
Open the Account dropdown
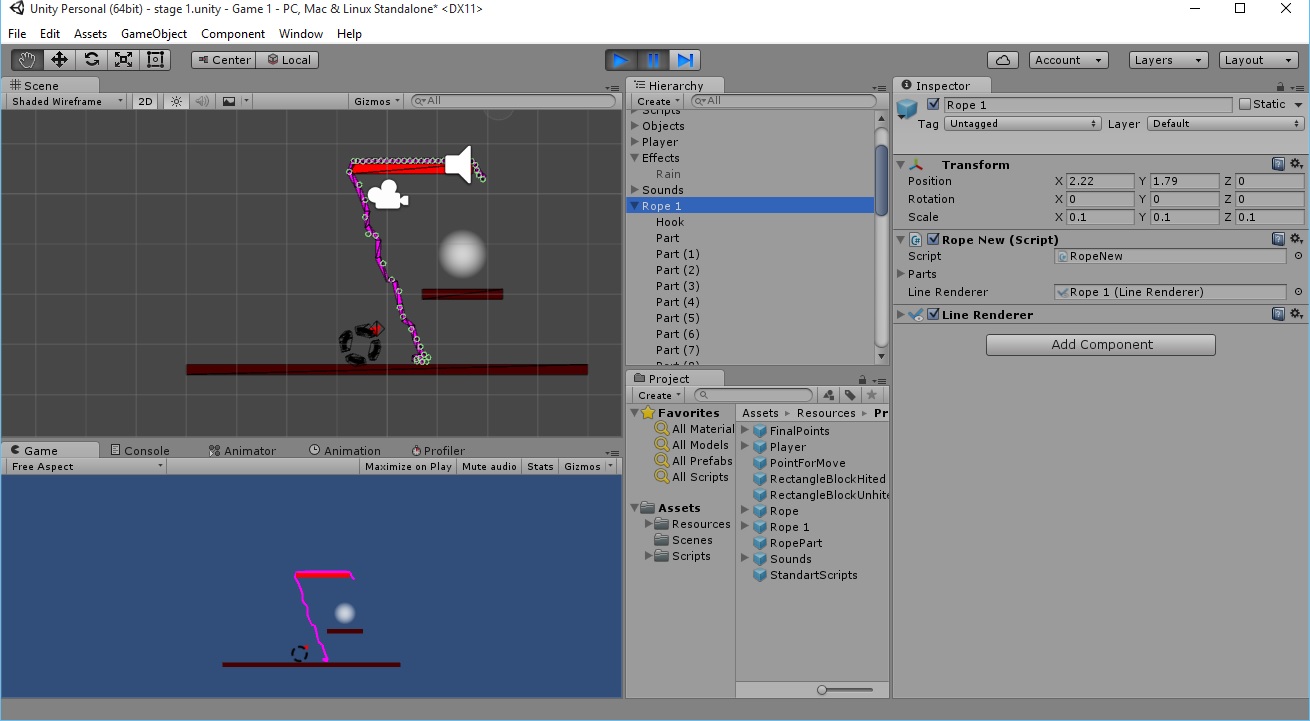coord(1068,60)
